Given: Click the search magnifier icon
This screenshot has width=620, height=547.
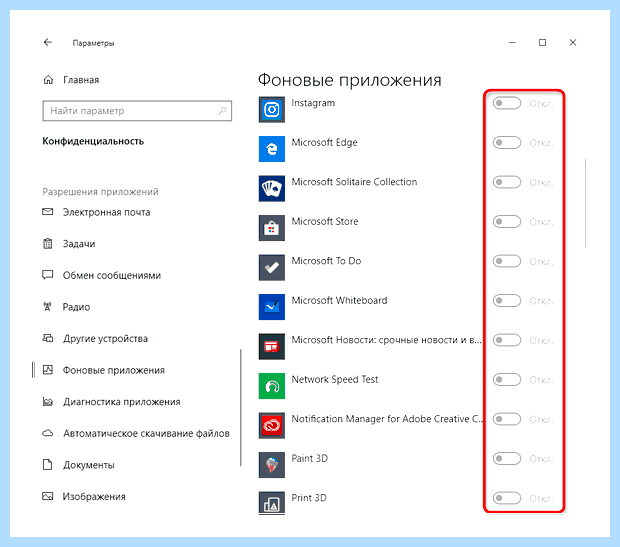Looking at the screenshot, I should coord(223,111).
